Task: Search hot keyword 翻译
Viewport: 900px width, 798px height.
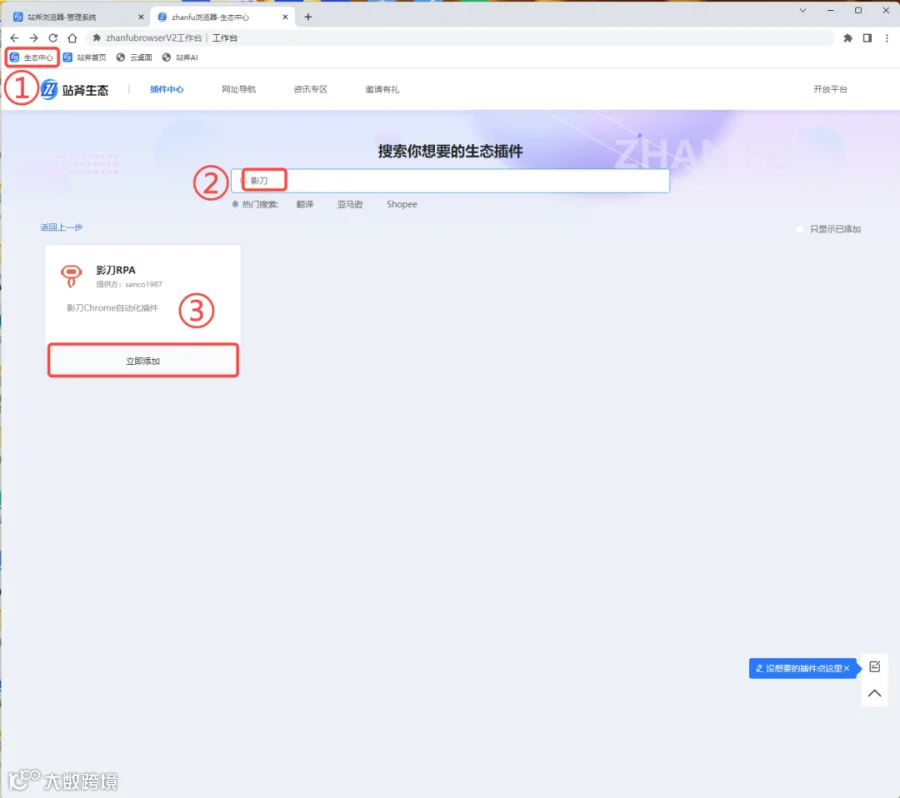Action: click(305, 204)
